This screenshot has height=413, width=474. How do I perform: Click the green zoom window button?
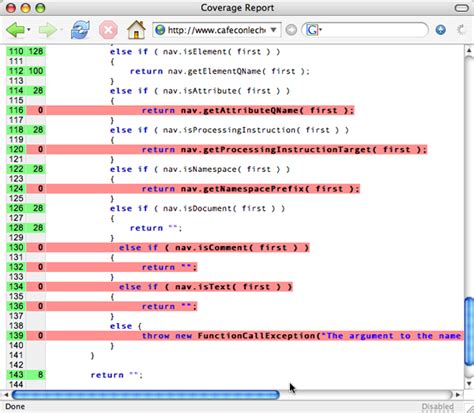click(40, 8)
